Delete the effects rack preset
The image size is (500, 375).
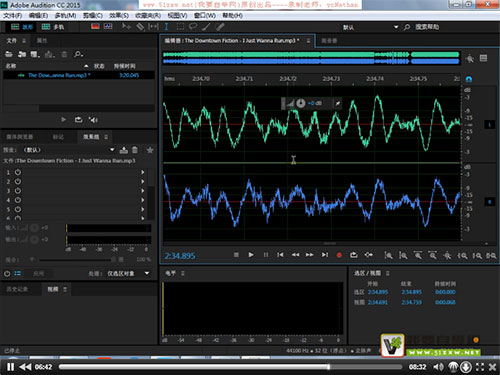pyautogui.click(x=135, y=150)
